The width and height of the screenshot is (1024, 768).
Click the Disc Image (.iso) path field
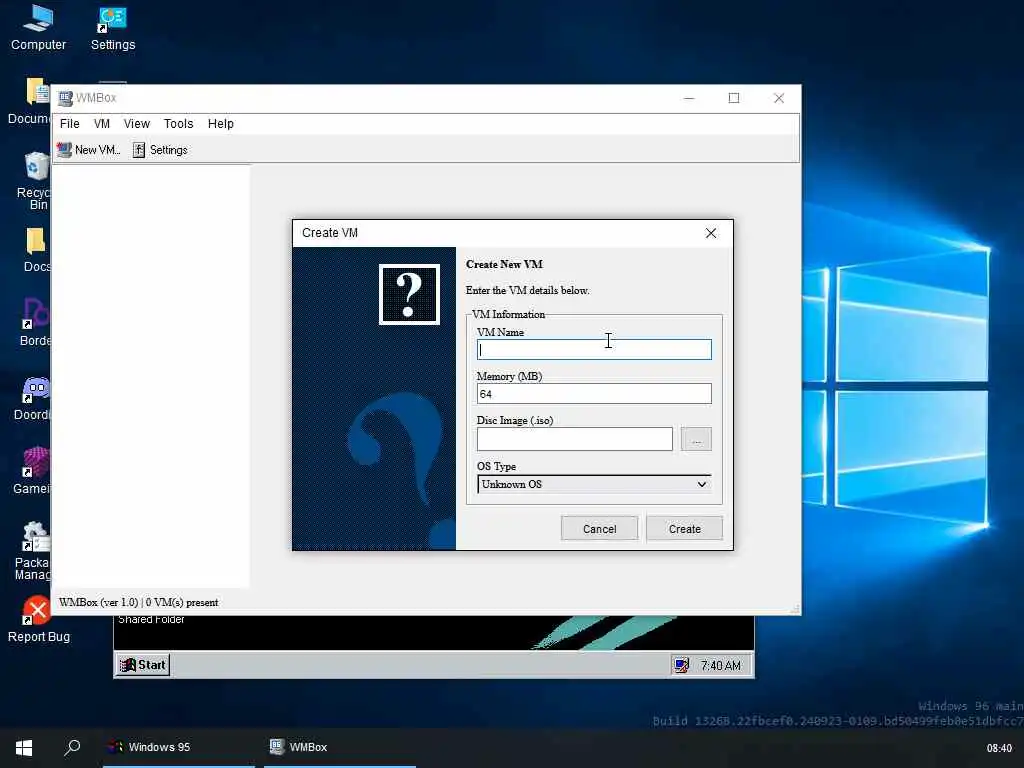coord(575,439)
